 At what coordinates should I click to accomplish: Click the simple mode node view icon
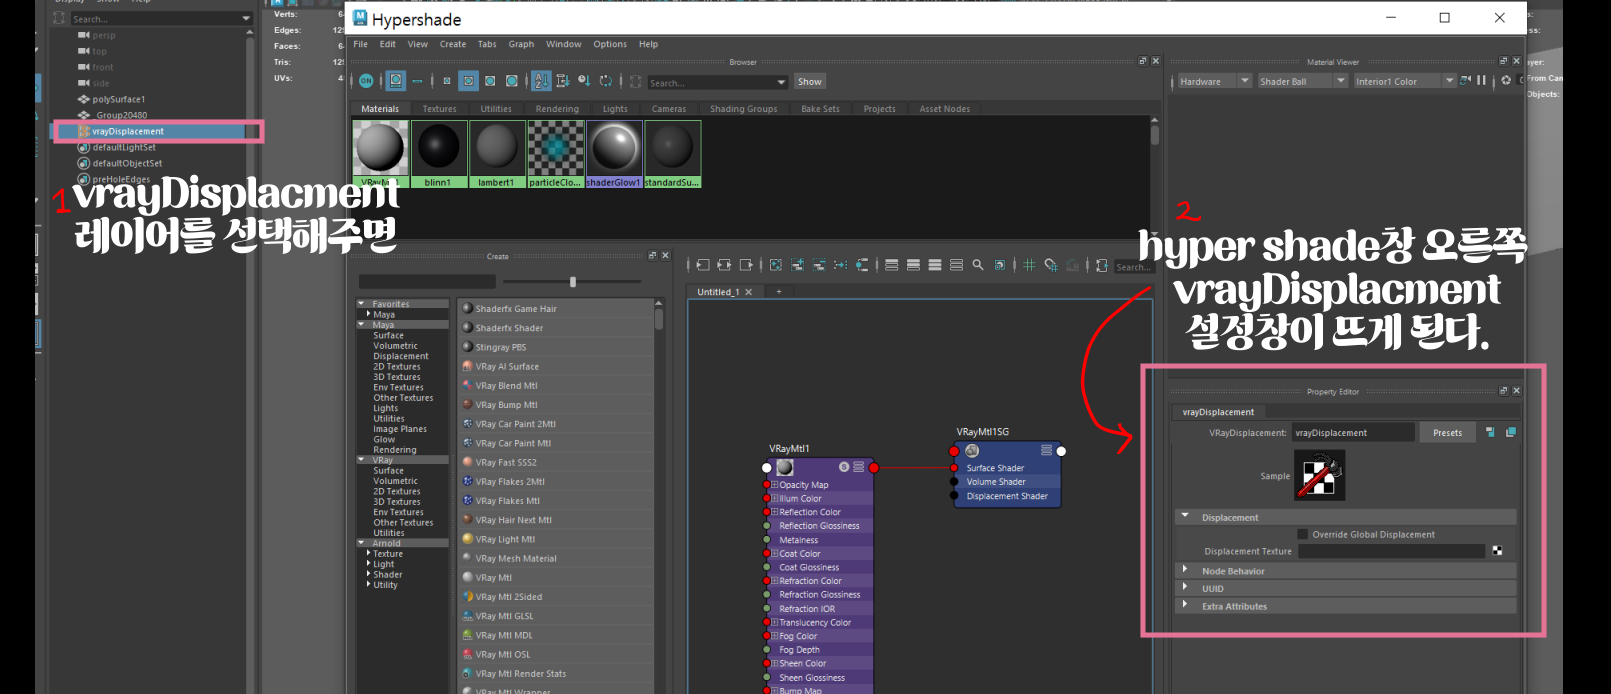point(892,265)
